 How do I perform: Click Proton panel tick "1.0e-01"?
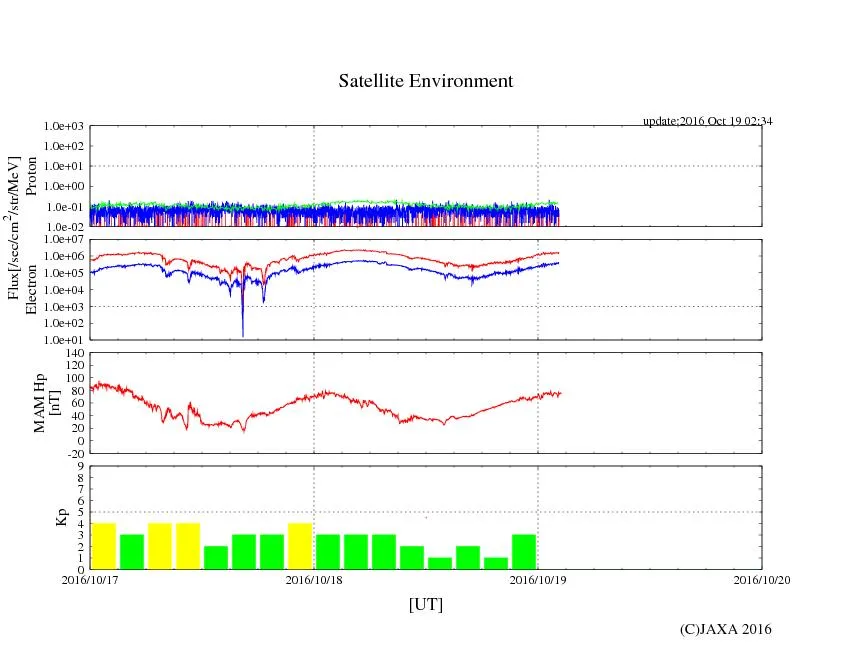point(65,207)
